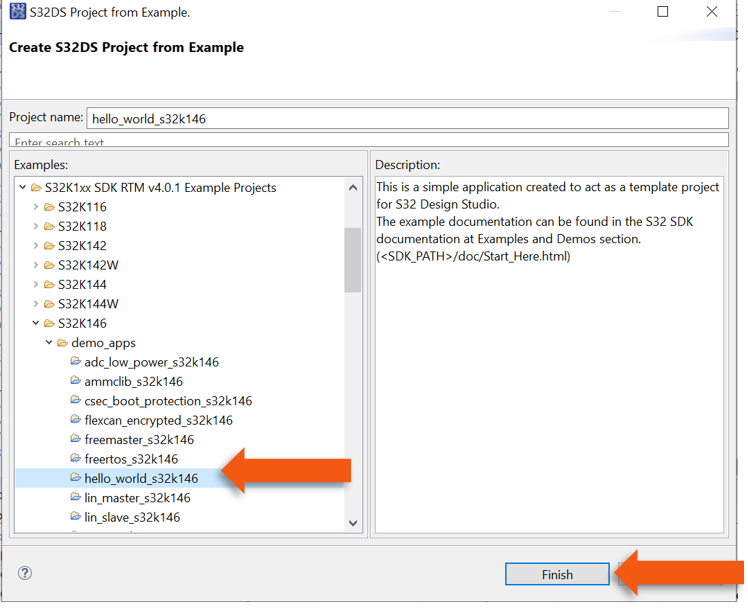This screenshot has width=748, height=609.
Task: Click the Project name text field
Action: [407, 118]
